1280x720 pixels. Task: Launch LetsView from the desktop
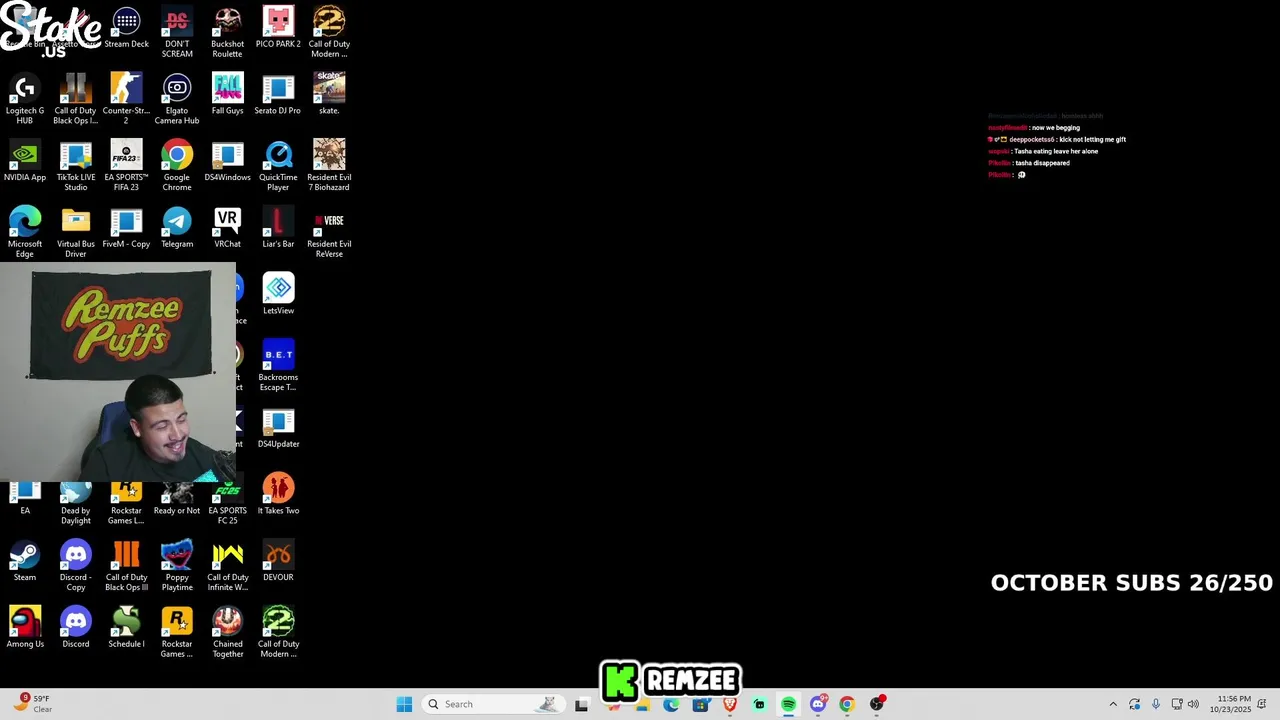pyautogui.click(x=278, y=295)
